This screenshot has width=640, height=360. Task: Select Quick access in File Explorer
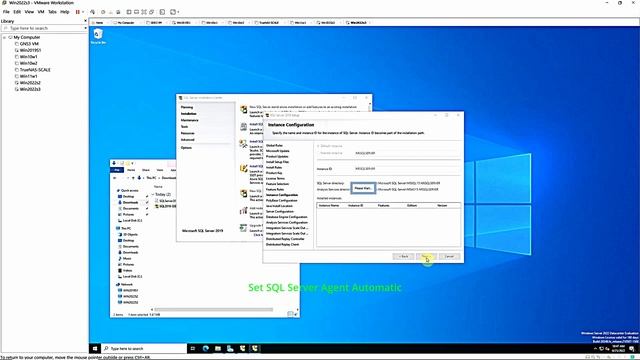[129, 191]
